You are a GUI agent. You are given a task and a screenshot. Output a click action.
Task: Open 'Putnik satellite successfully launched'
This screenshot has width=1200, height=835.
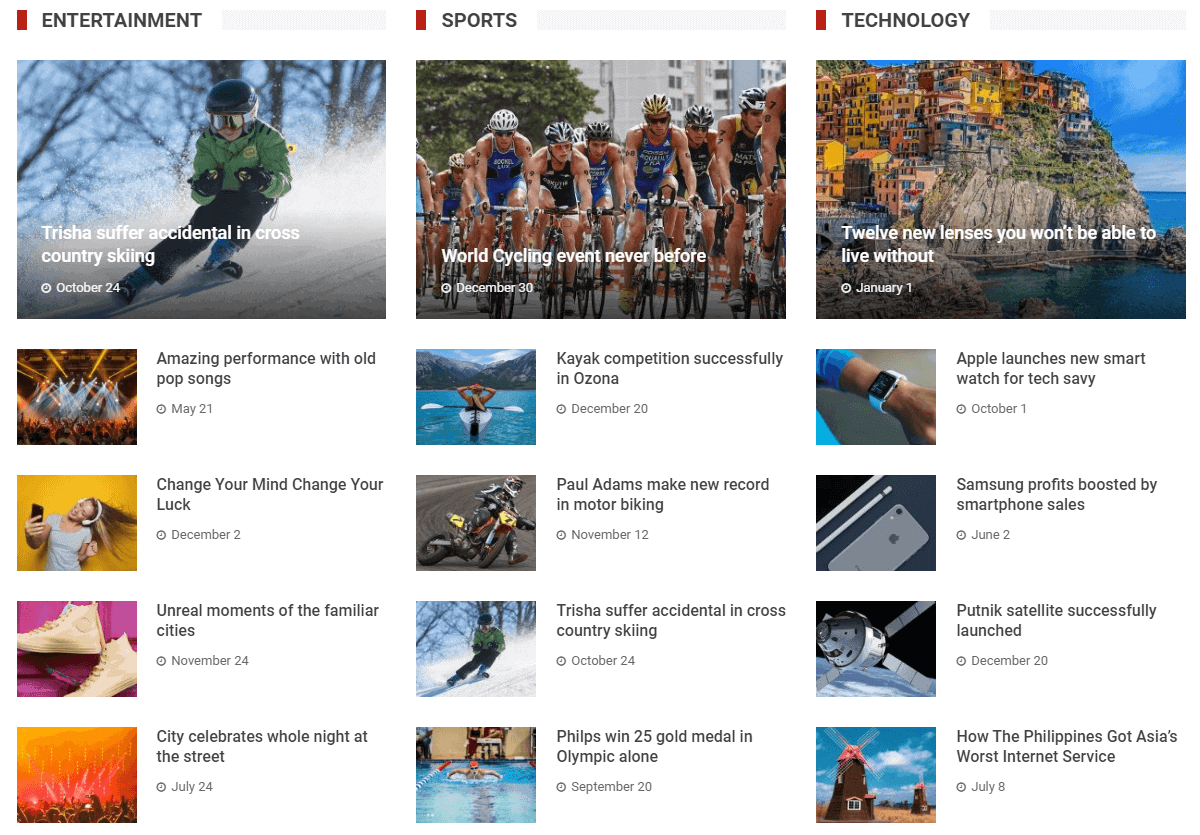click(x=1056, y=621)
